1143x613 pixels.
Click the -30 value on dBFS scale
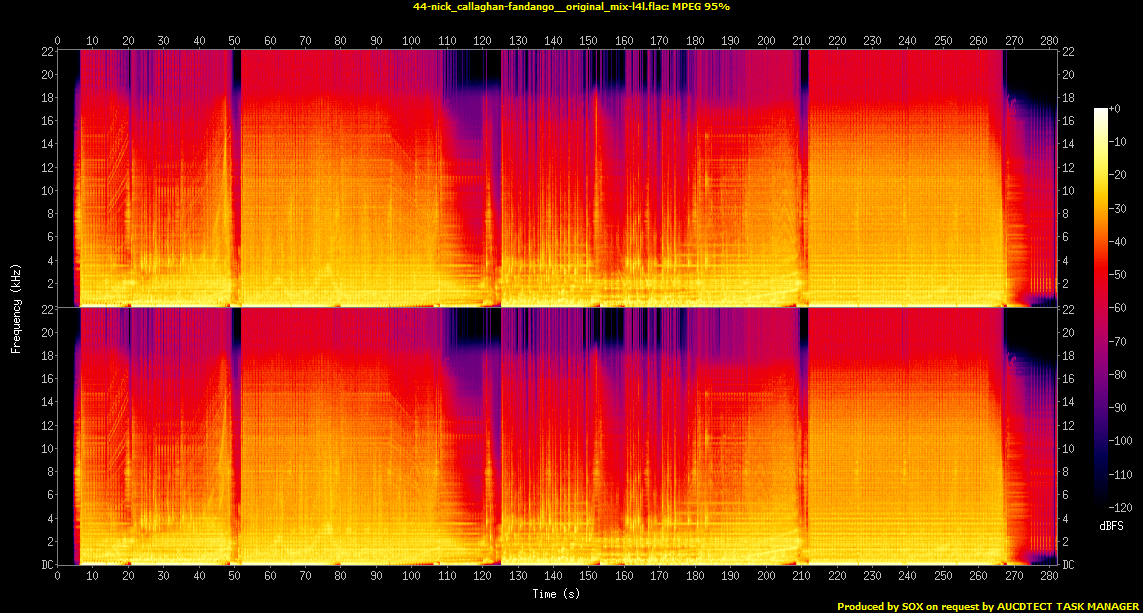coord(1117,208)
